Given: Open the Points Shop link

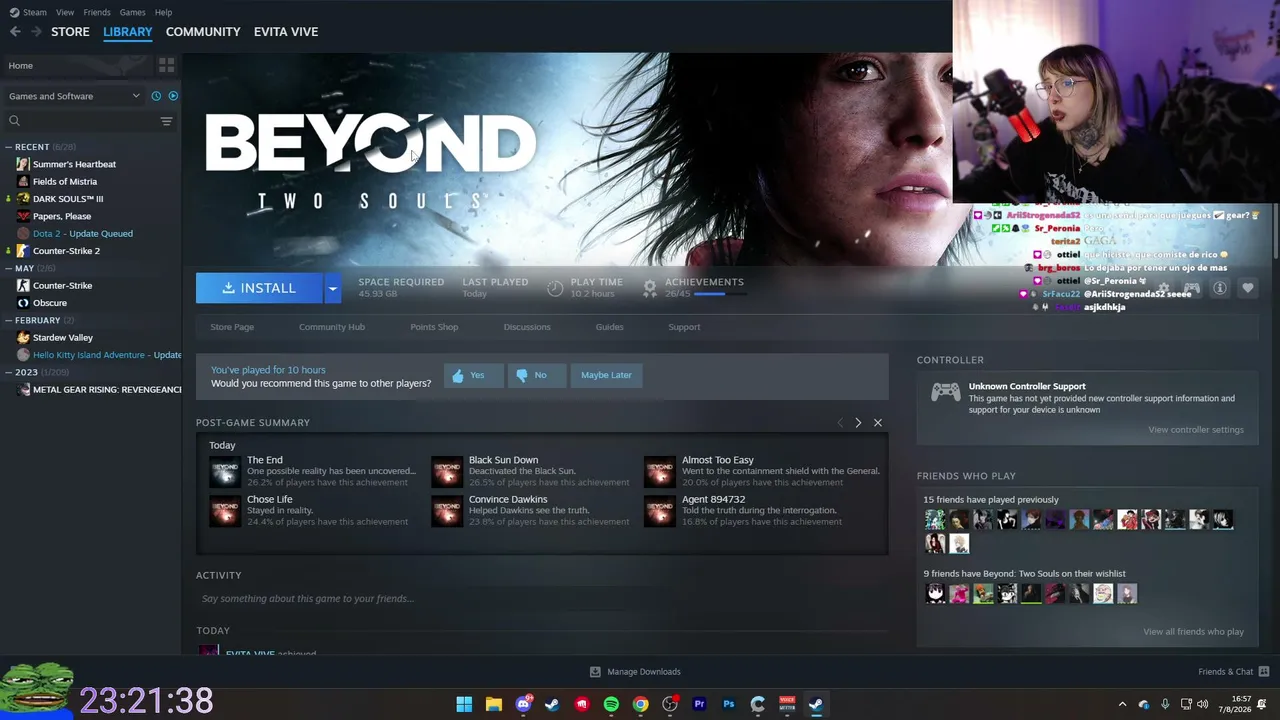Looking at the screenshot, I should [x=434, y=327].
